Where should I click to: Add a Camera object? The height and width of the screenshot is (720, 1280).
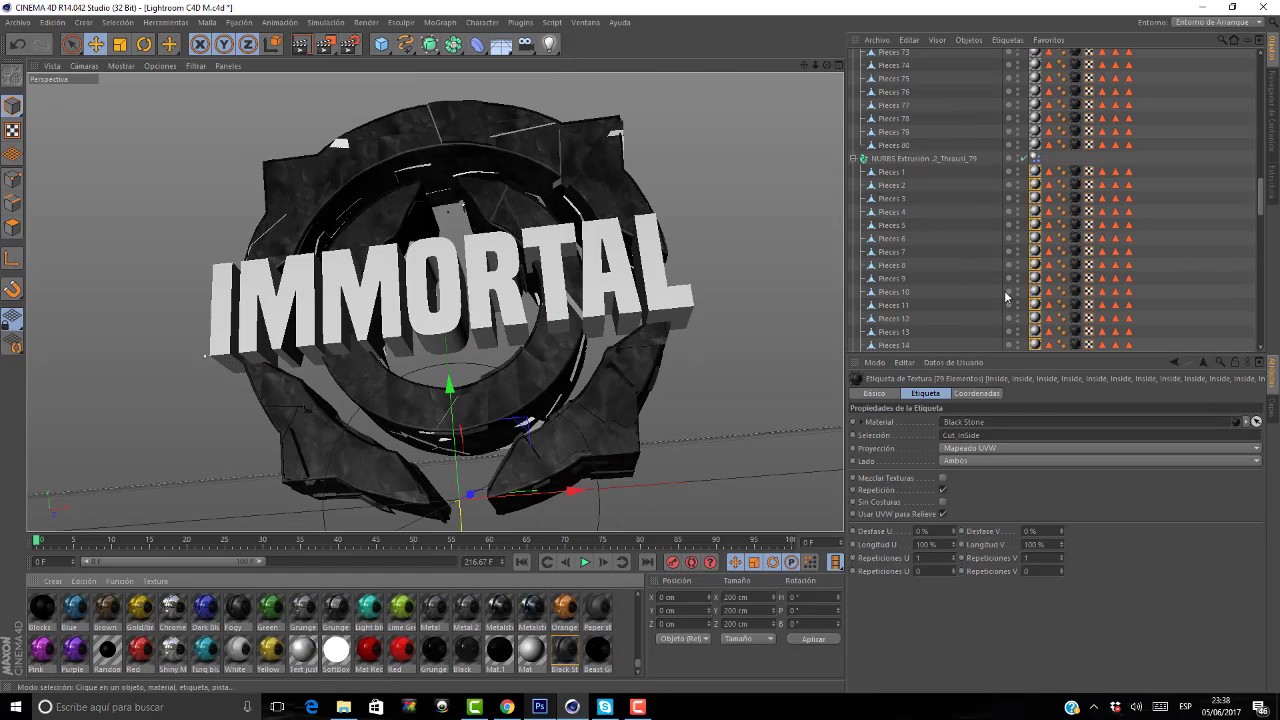point(525,44)
